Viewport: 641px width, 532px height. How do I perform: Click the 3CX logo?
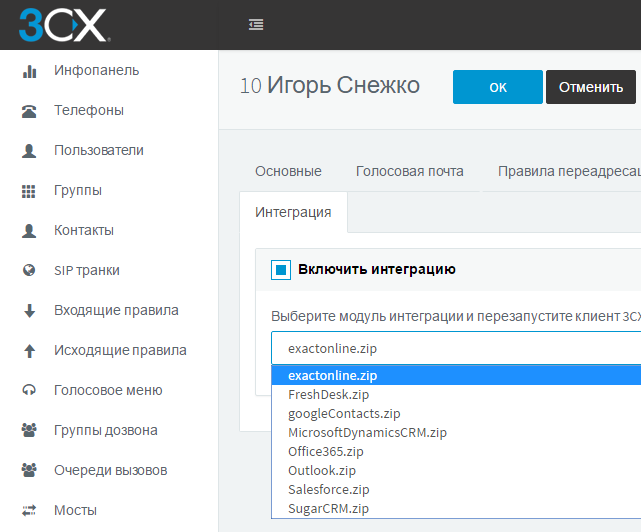click(x=65, y=25)
